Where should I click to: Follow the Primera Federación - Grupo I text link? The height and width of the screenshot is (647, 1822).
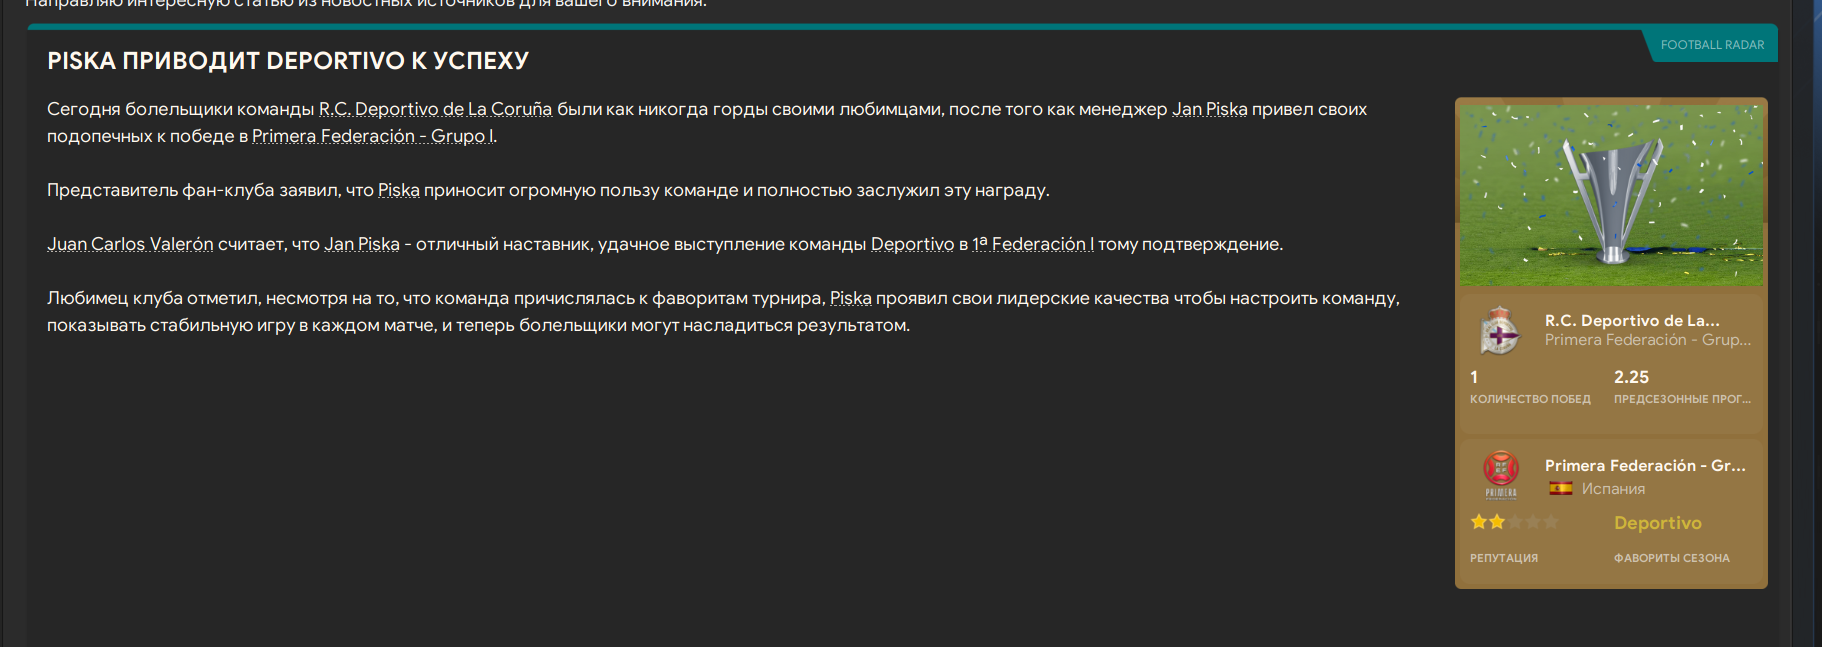372,136
